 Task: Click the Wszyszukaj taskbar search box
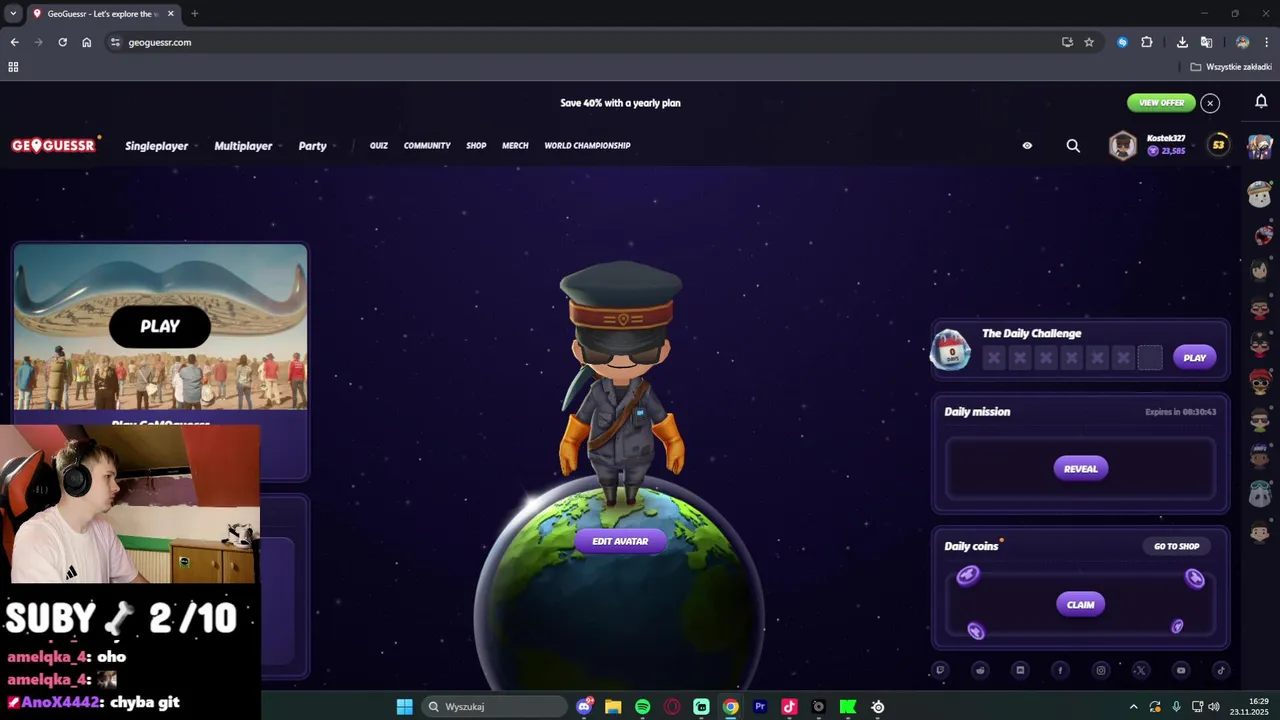pyautogui.click(x=494, y=707)
